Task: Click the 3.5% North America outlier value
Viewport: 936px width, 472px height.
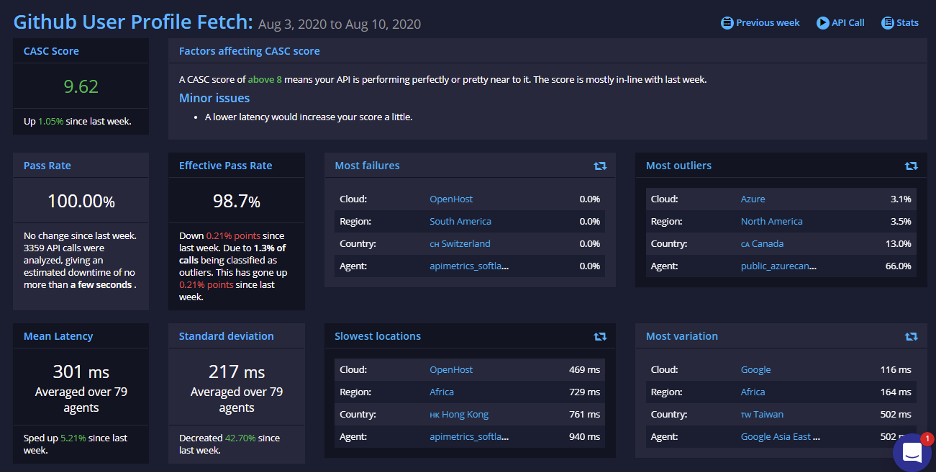Action: 901,221
